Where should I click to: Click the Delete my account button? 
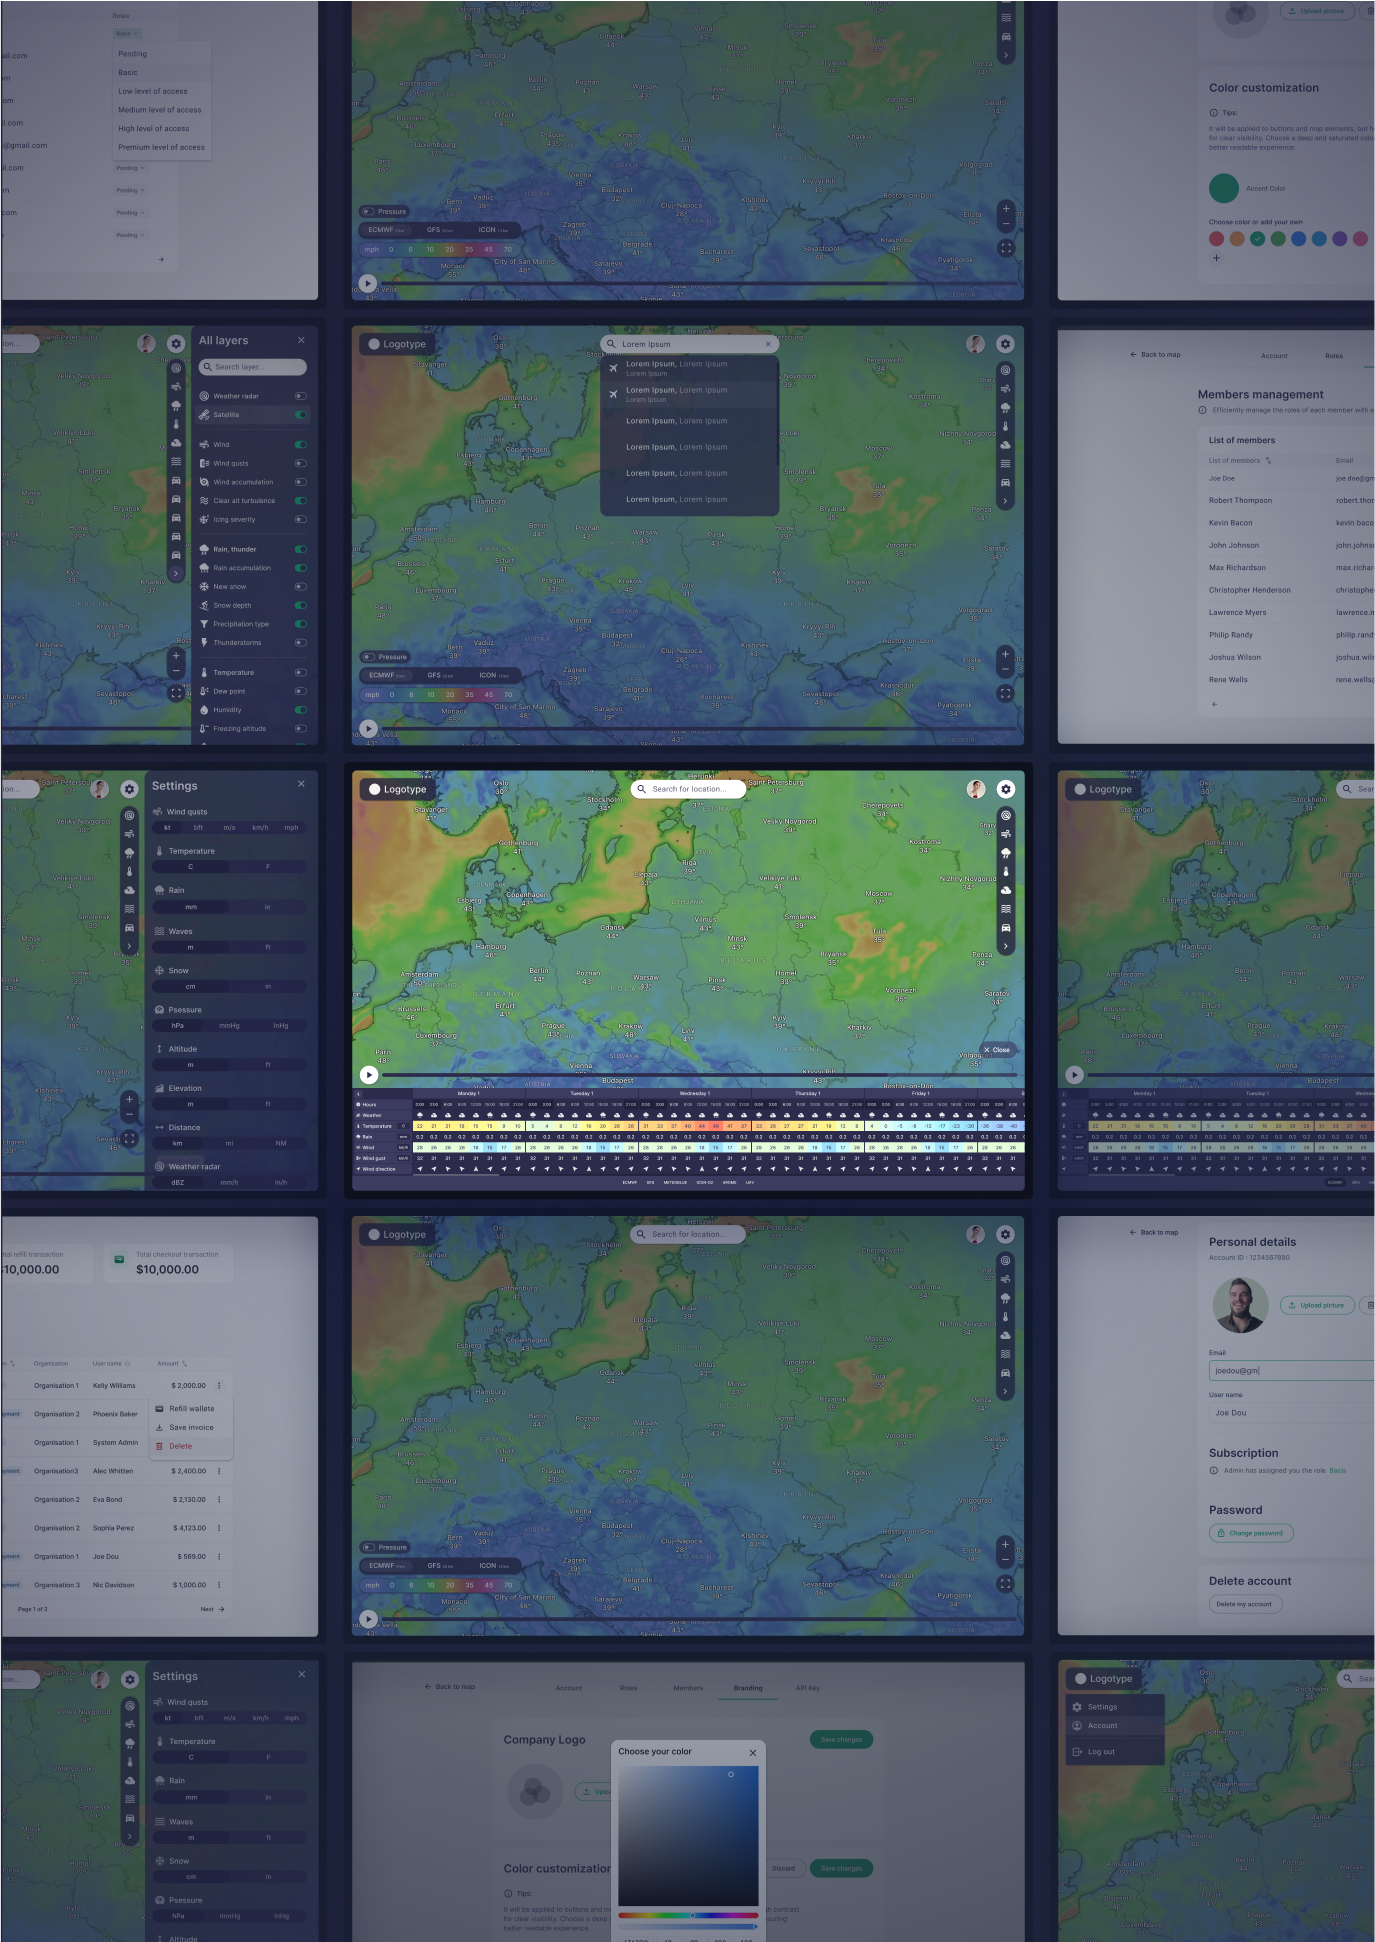tap(1244, 1604)
